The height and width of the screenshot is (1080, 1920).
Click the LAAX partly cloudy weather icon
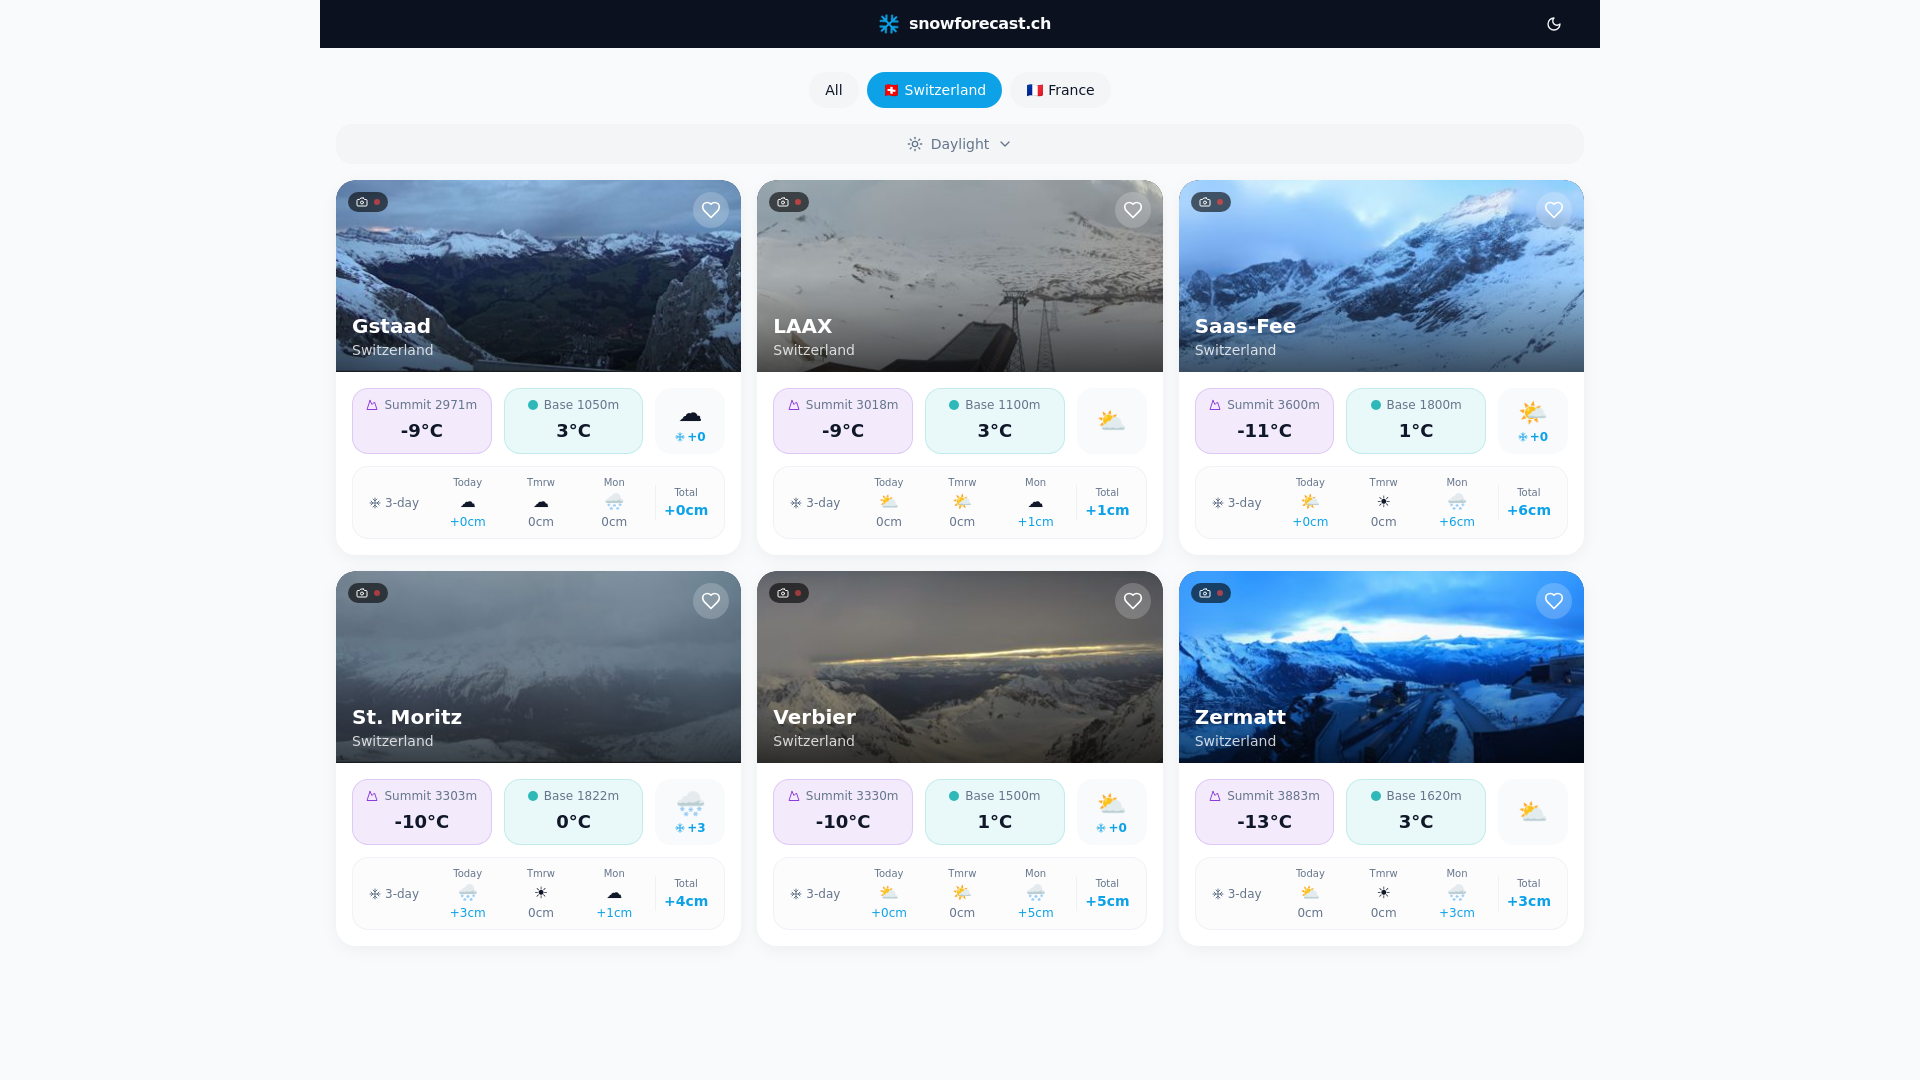pos(1112,421)
